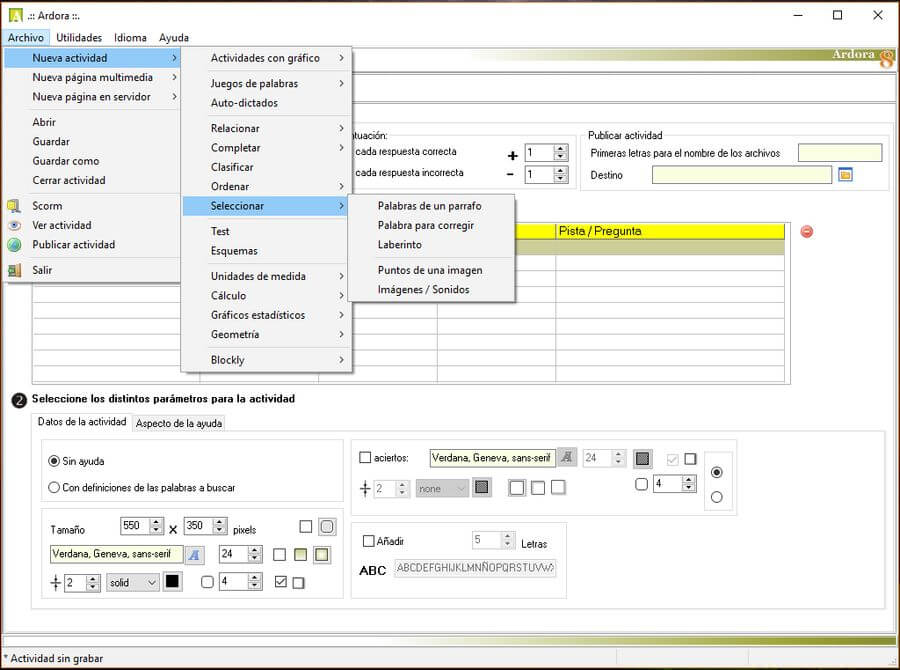Open the Utilidades menu

click(x=79, y=37)
